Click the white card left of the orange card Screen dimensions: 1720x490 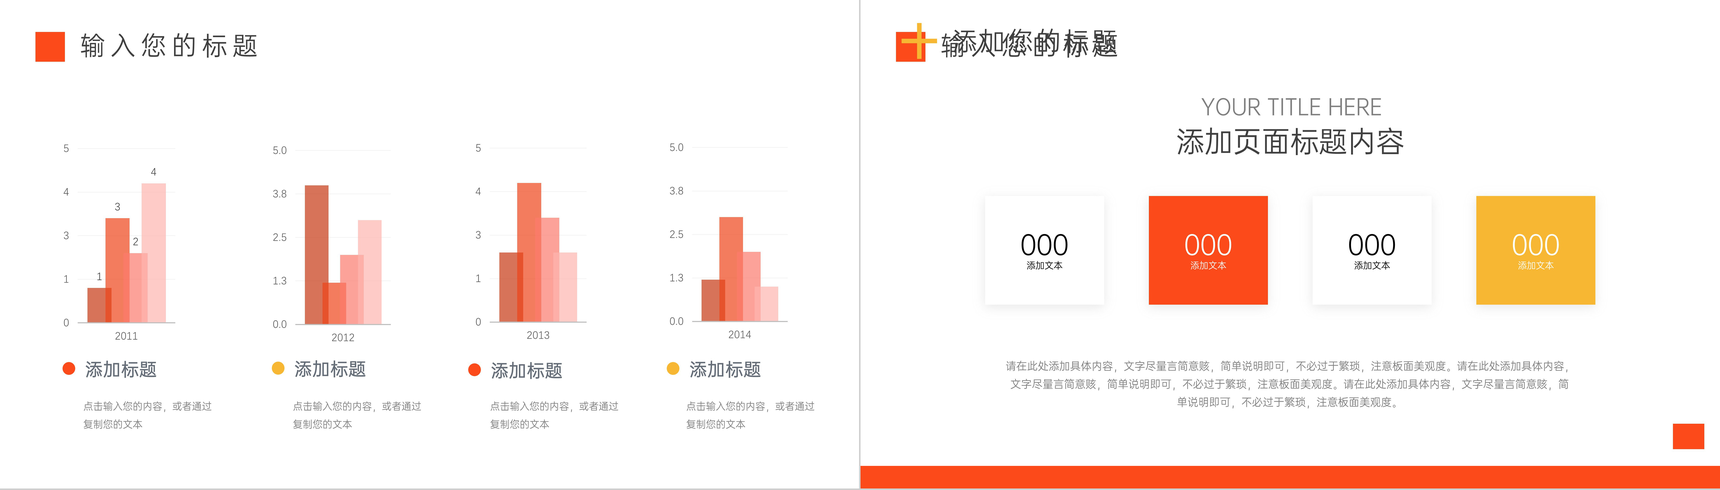[x=1044, y=250]
